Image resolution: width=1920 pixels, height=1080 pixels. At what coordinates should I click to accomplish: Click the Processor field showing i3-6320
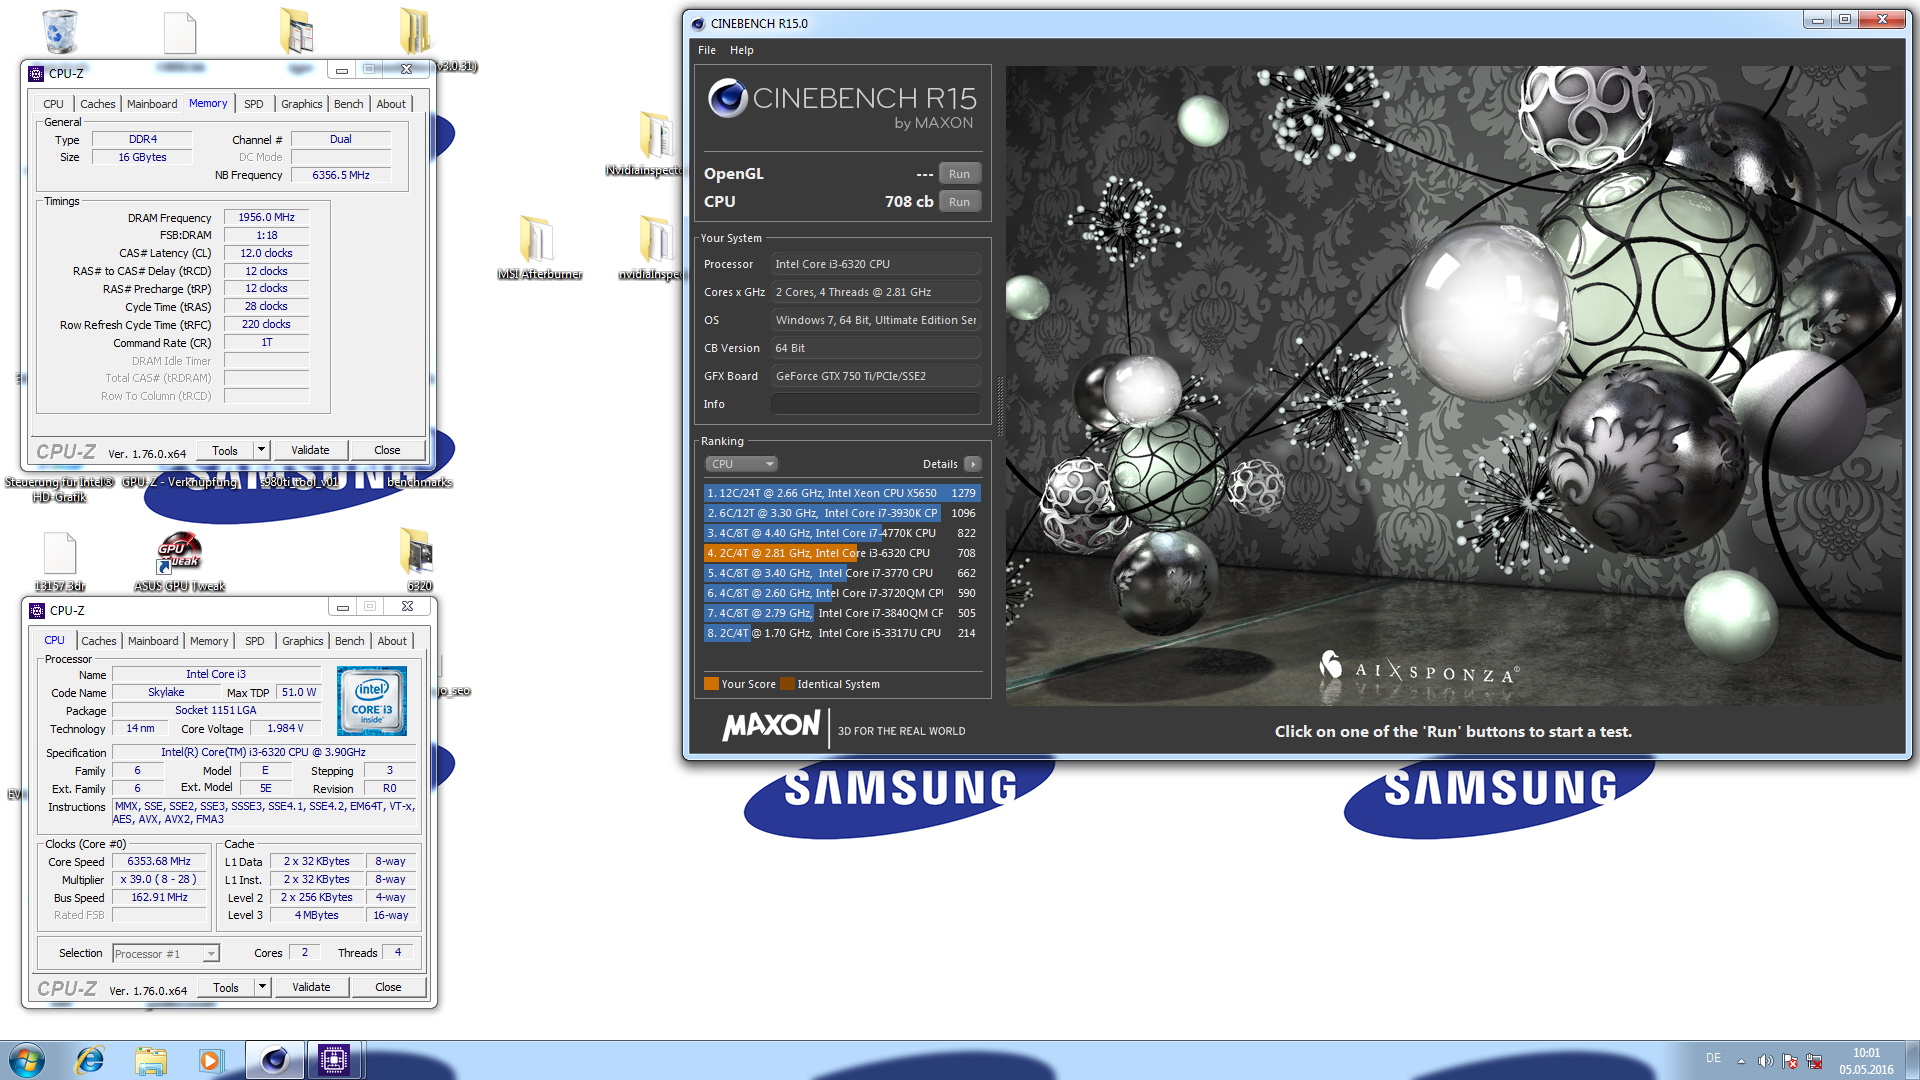(x=876, y=264)
